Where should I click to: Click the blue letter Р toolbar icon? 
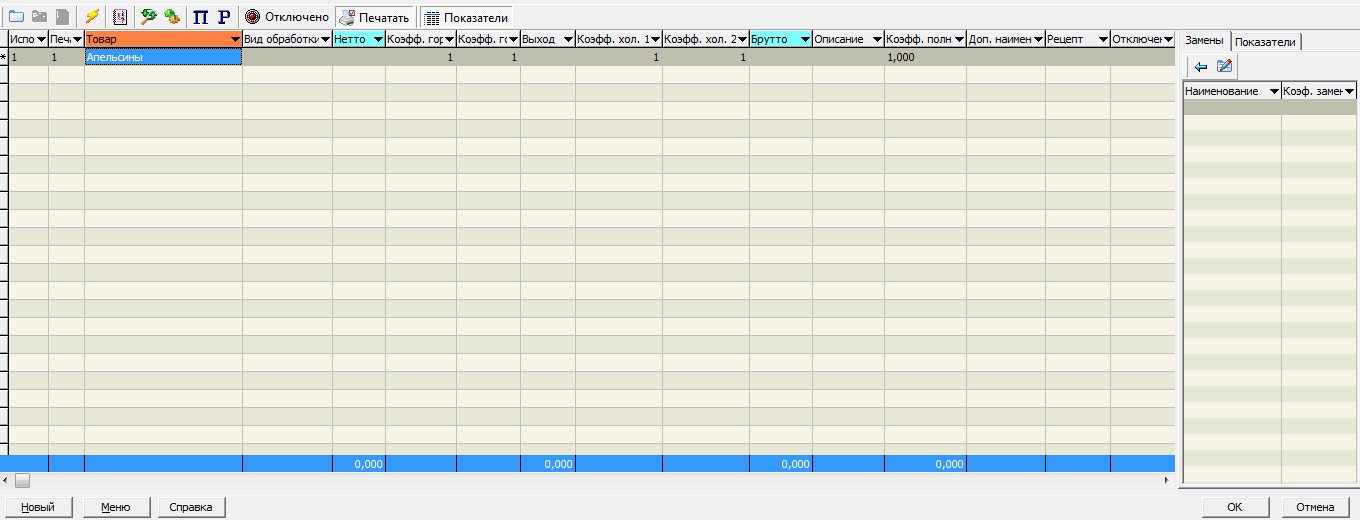click(224, 17)
